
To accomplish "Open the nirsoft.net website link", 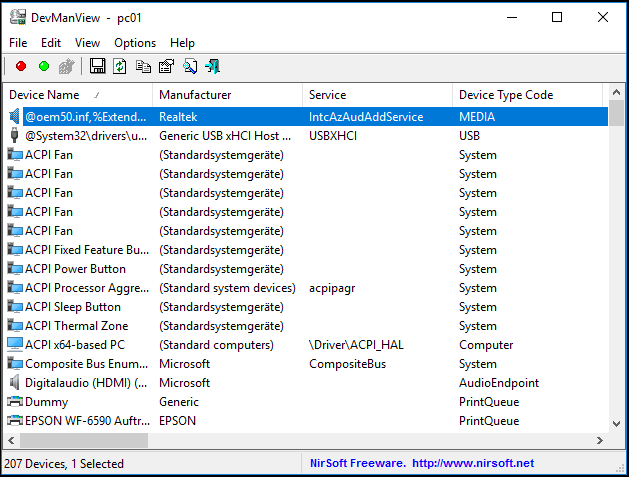I will click(472, 463).
